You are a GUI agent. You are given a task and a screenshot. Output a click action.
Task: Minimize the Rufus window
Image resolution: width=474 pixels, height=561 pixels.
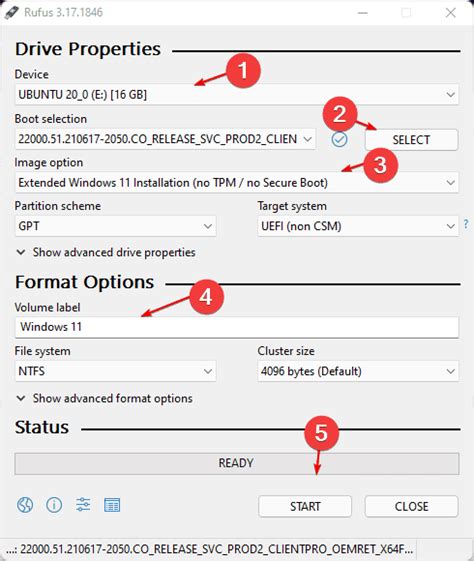pos(363,13)
